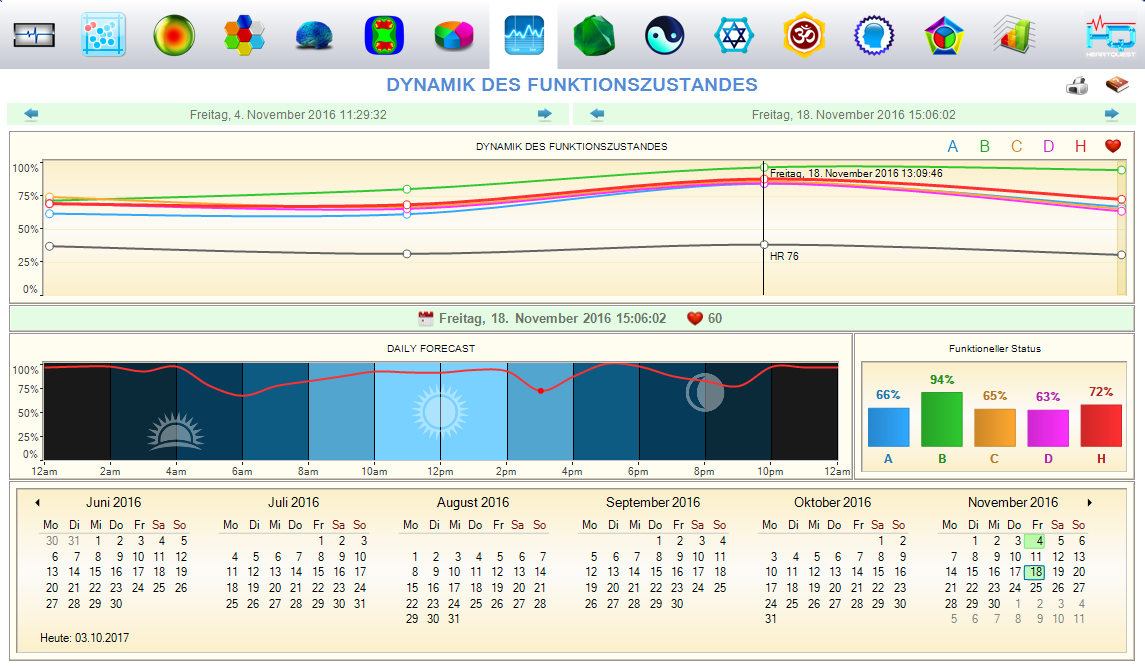Show later months with calendar right arrow
Screen dimensions: 1145x670
(x=1090, y=502)
